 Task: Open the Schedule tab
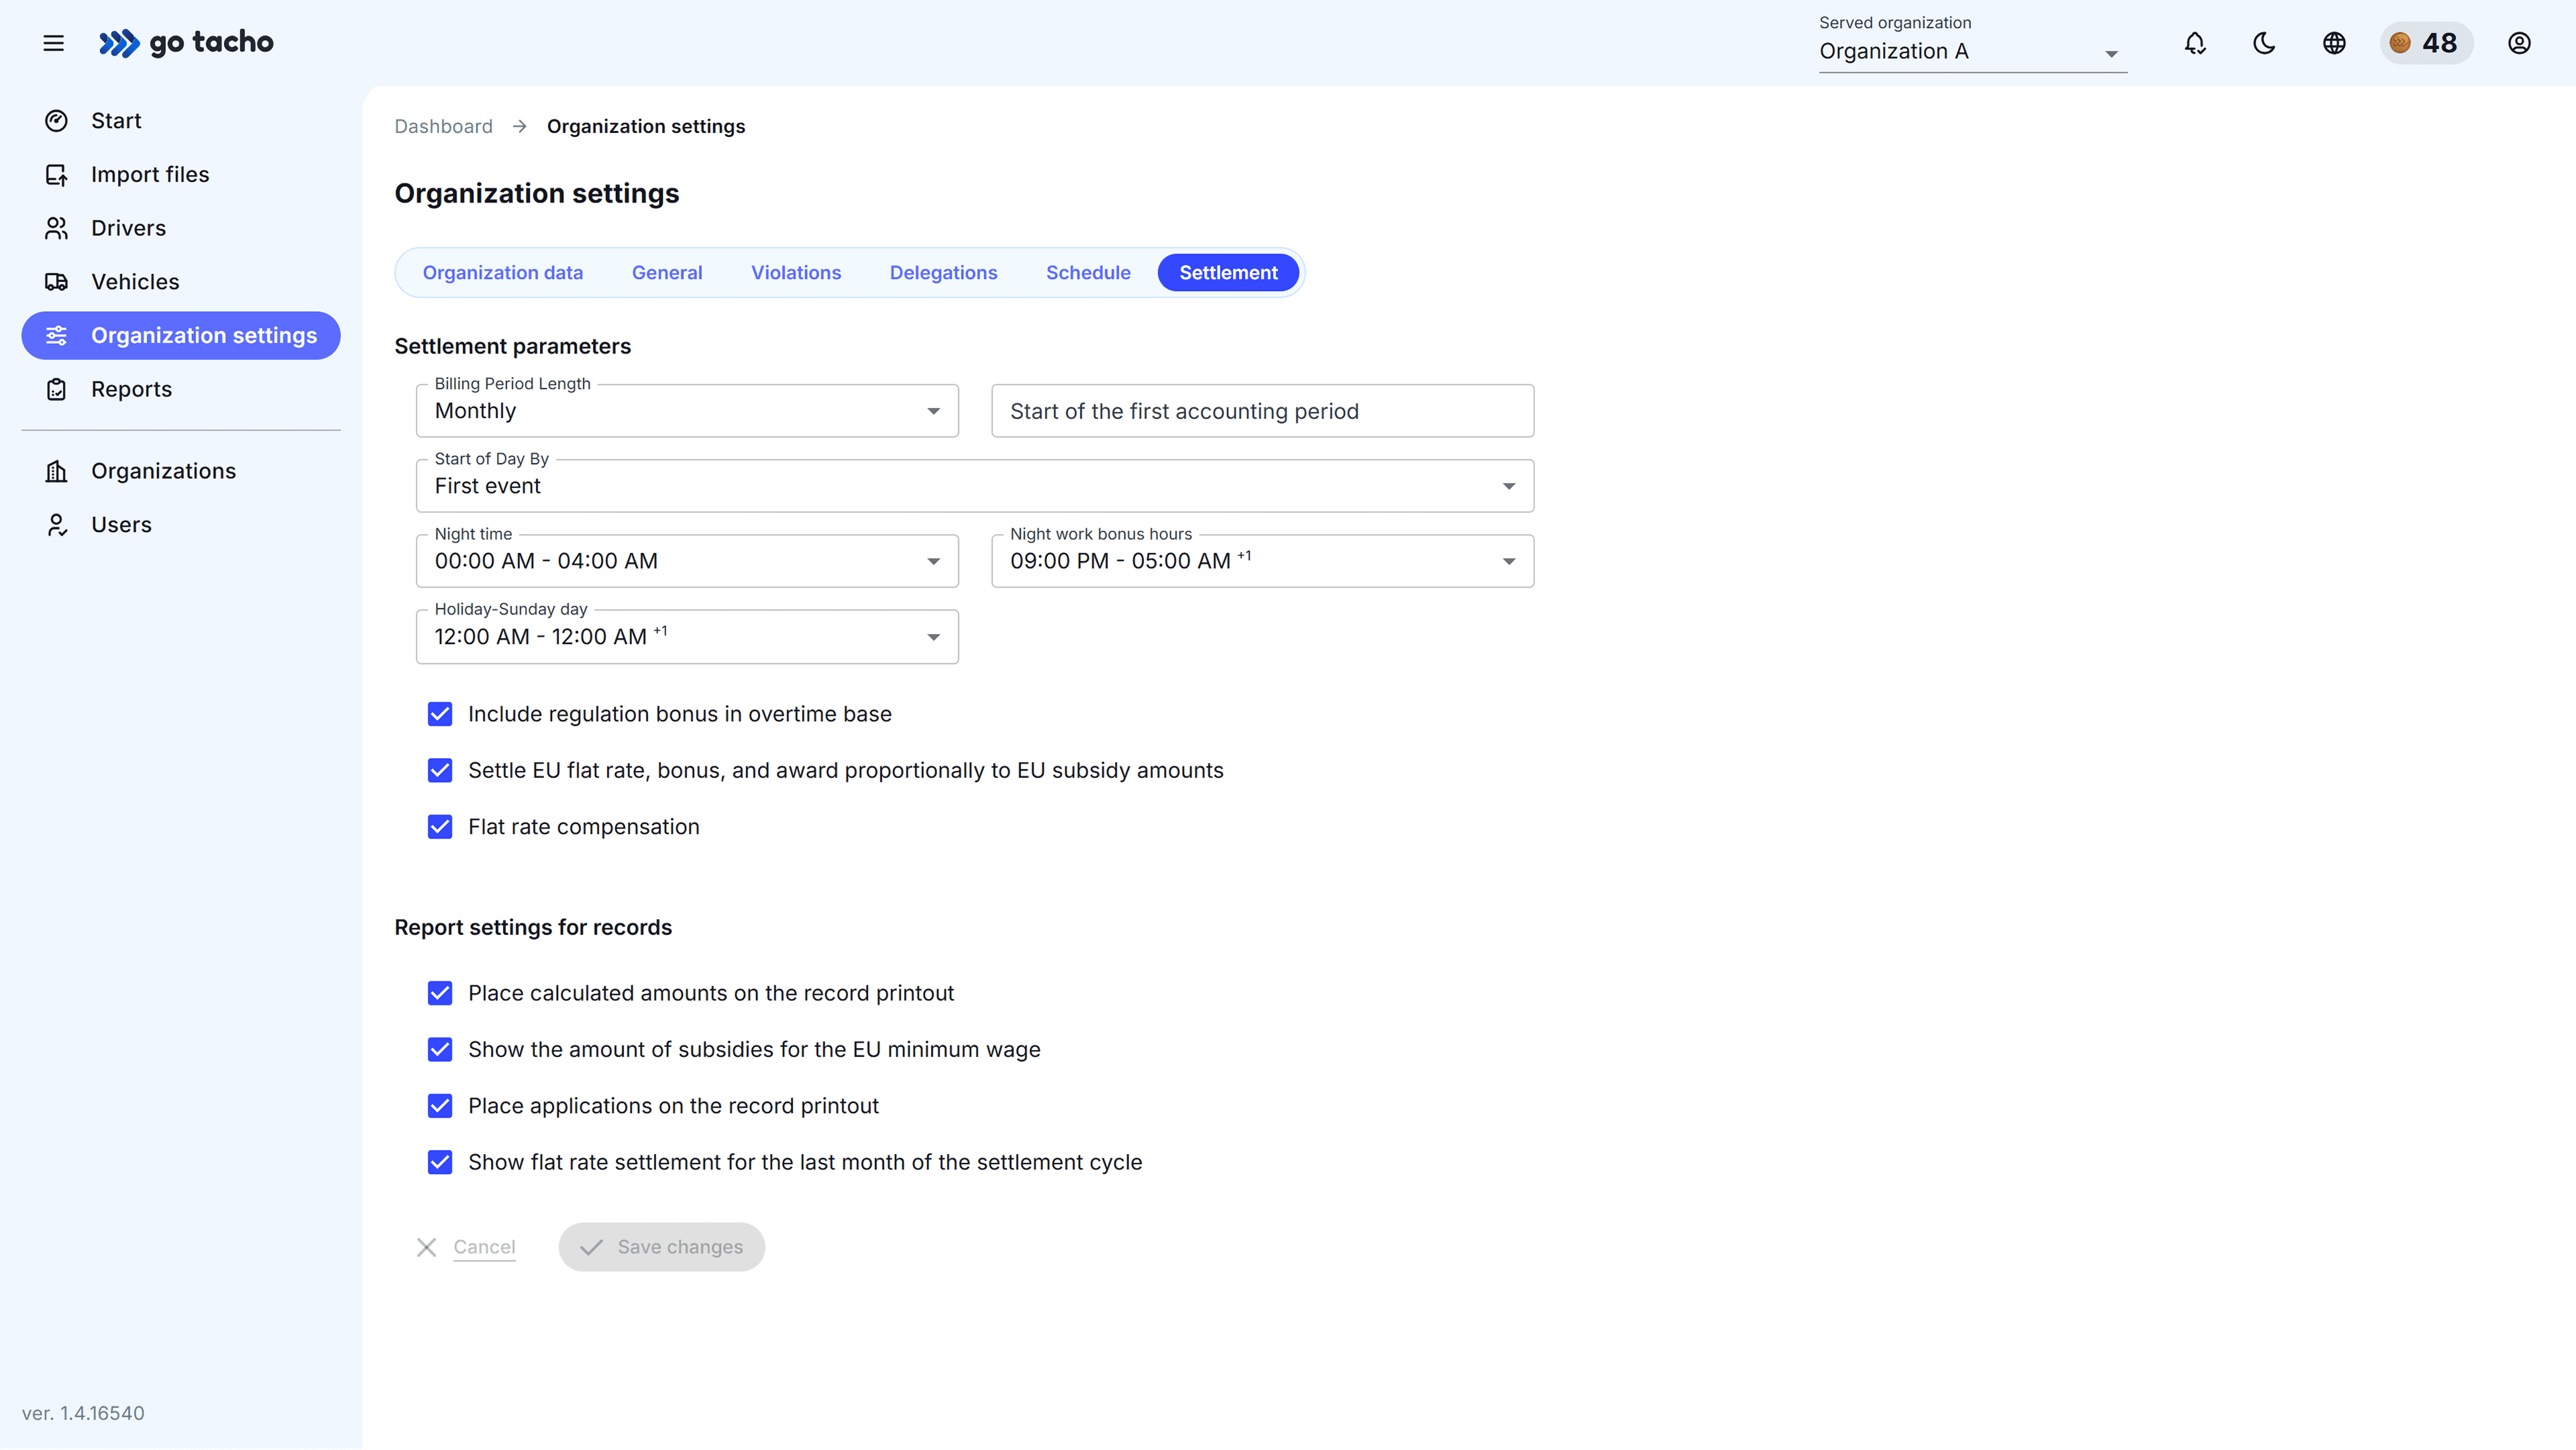pos(1088,272)
